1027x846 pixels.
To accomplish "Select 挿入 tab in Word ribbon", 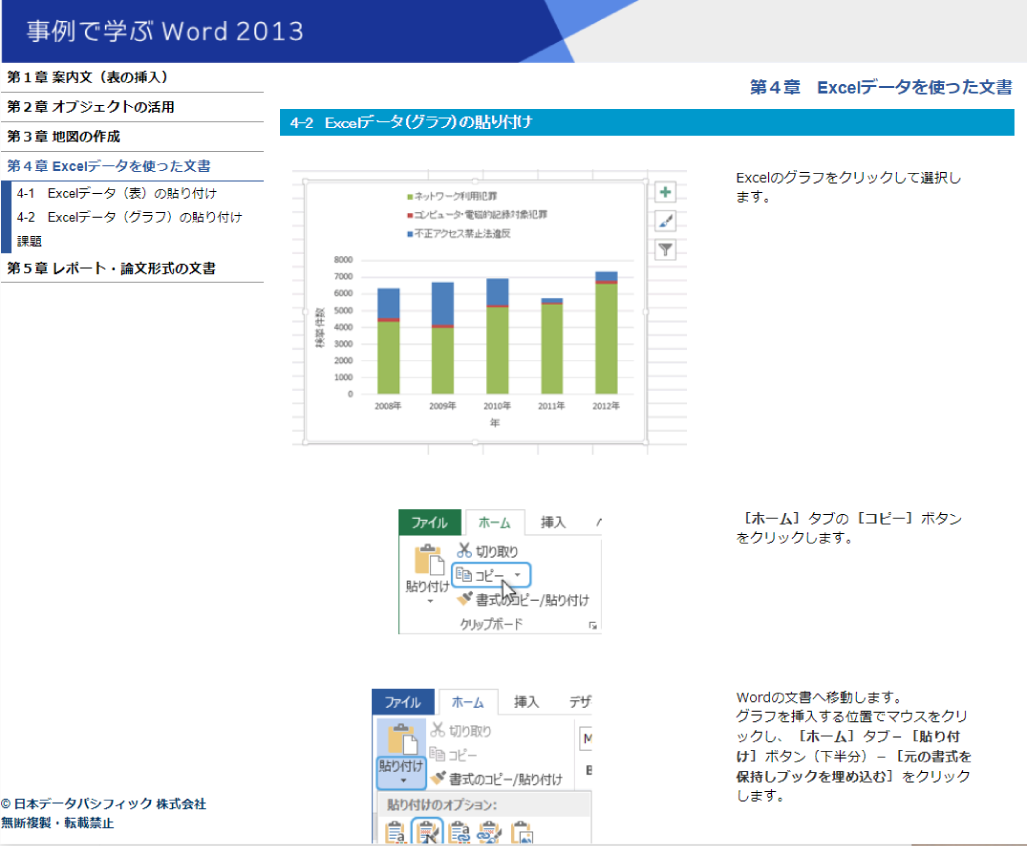I will pyautogui.click(x=526, y=702).
